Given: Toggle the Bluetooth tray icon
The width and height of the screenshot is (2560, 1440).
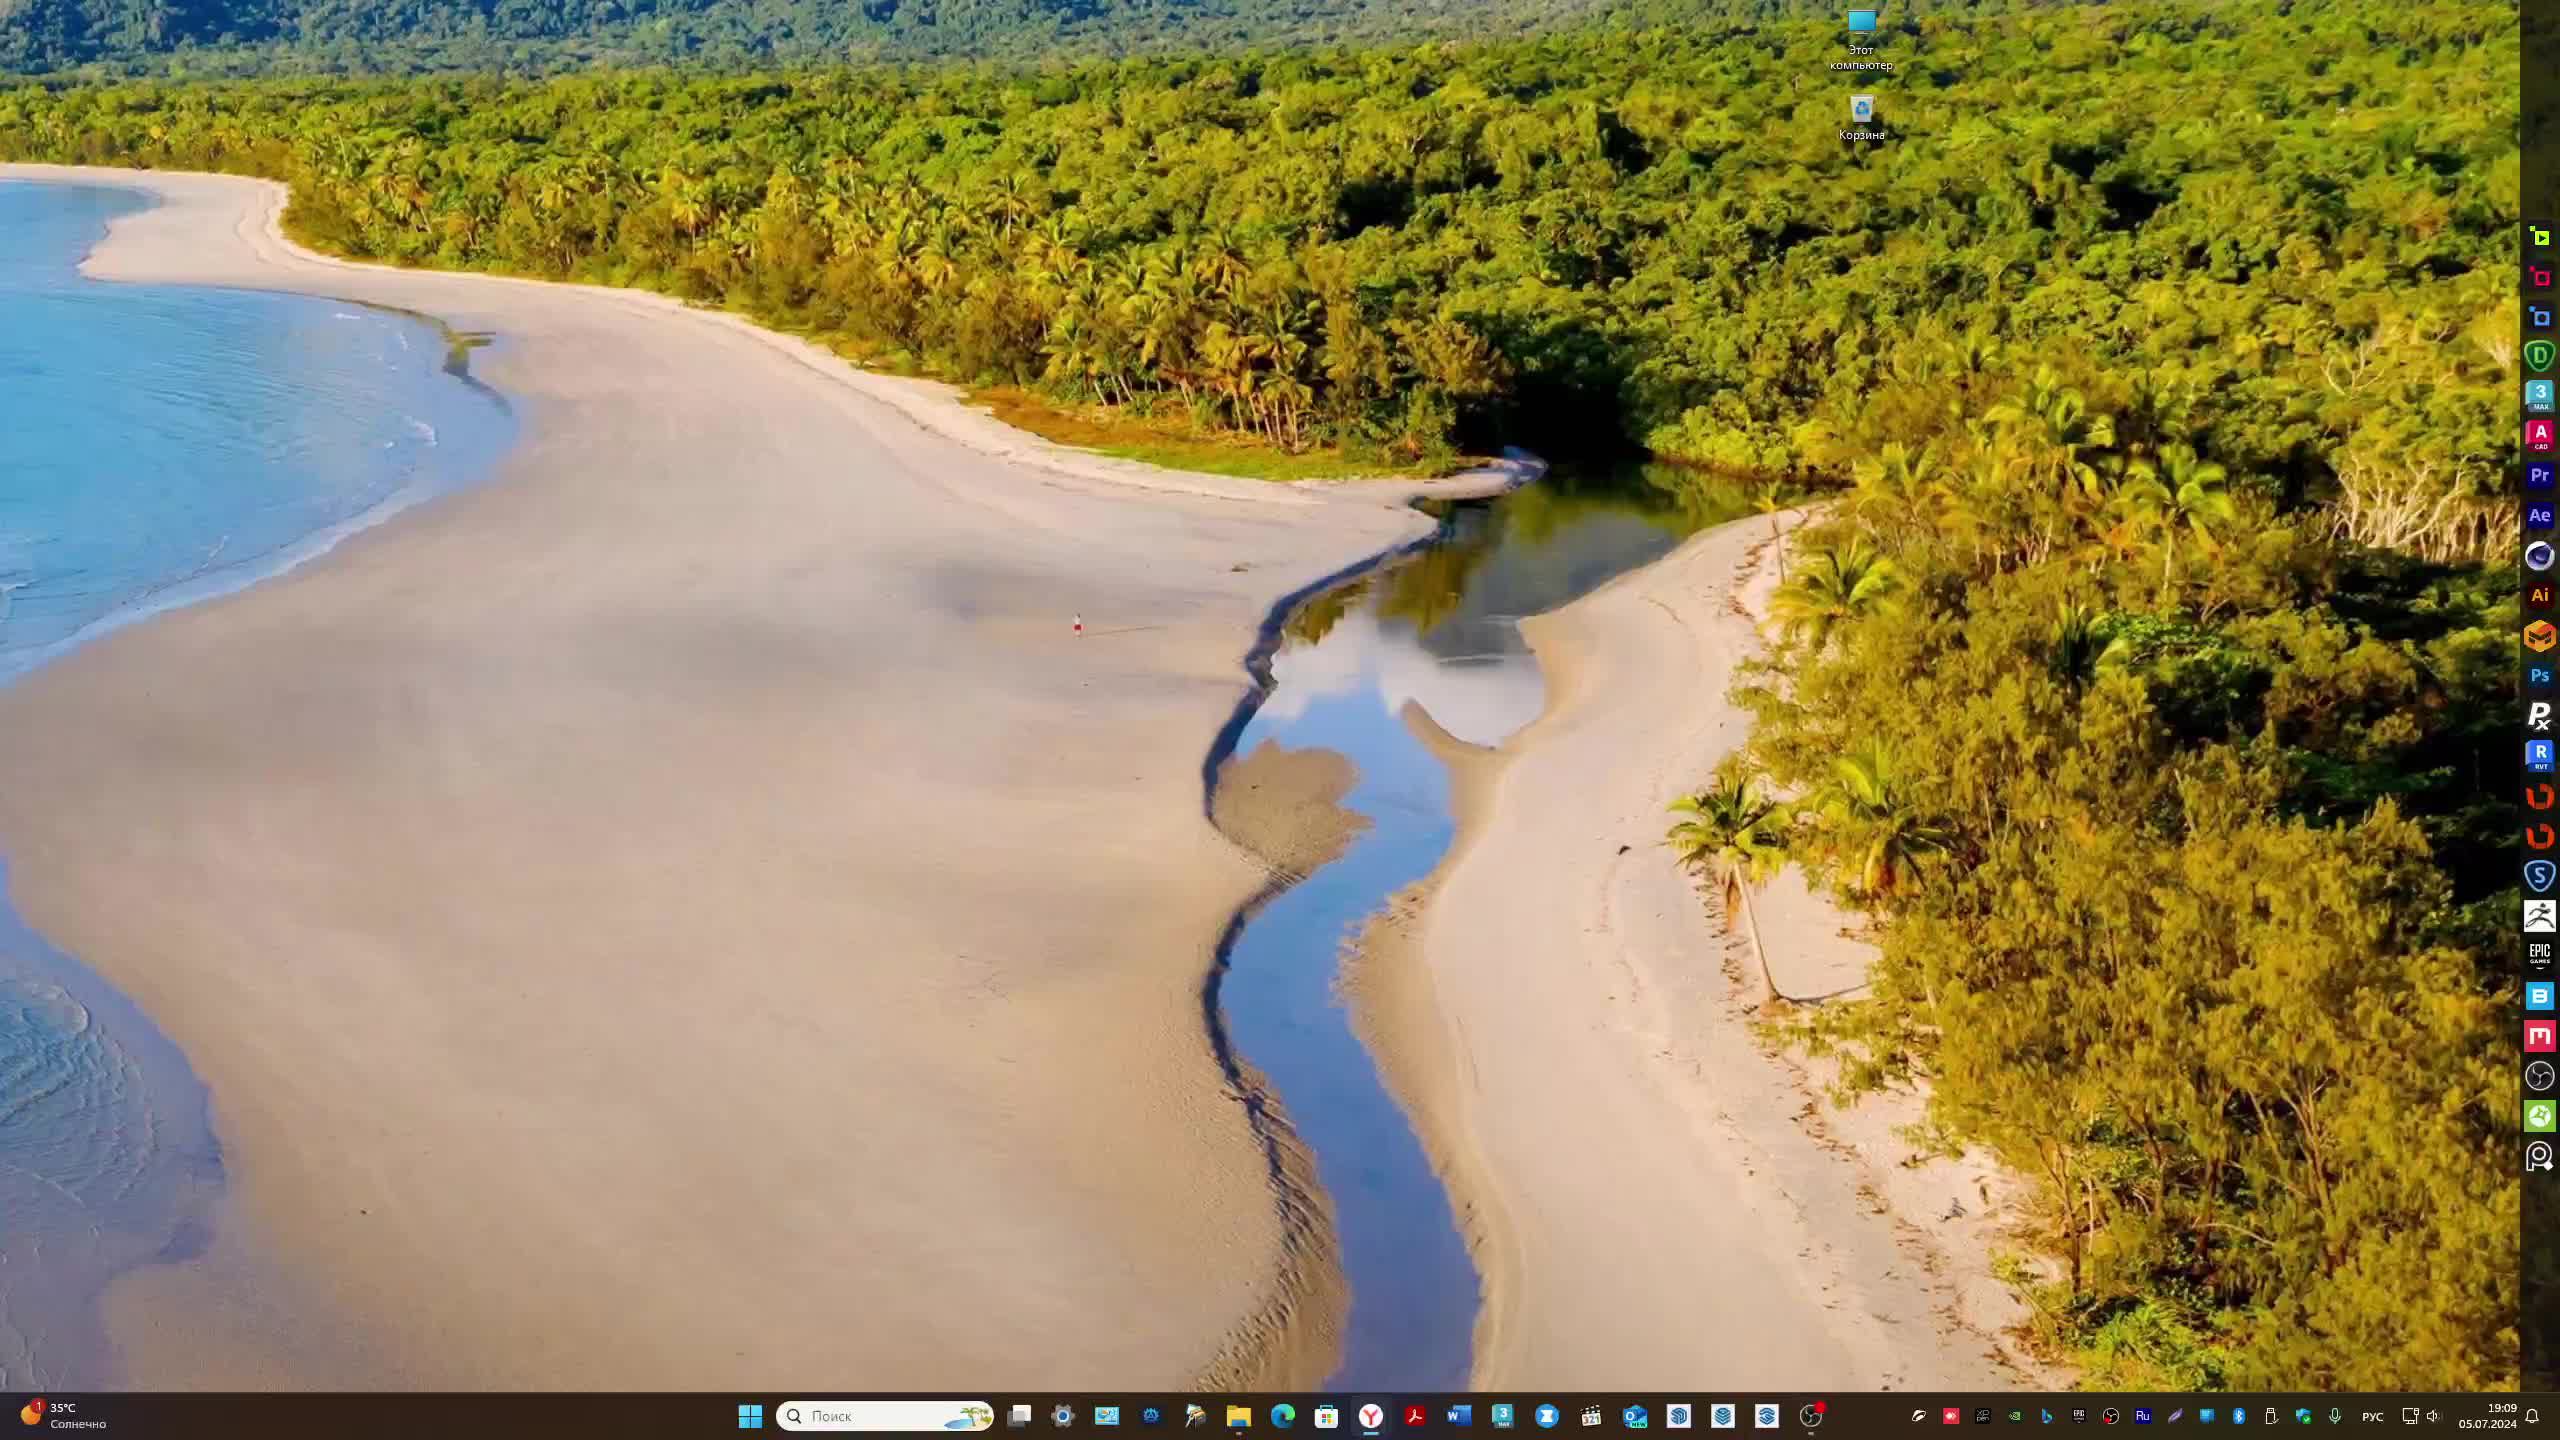Looking at the screenshot, I should coord(2239,1416).
